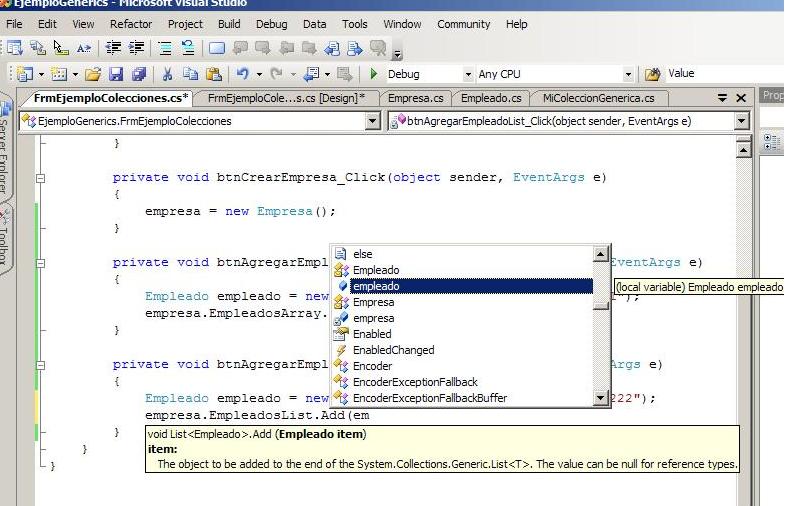
Task: Decrease line indent in text editor toolbar
Action: pos(113,48)
